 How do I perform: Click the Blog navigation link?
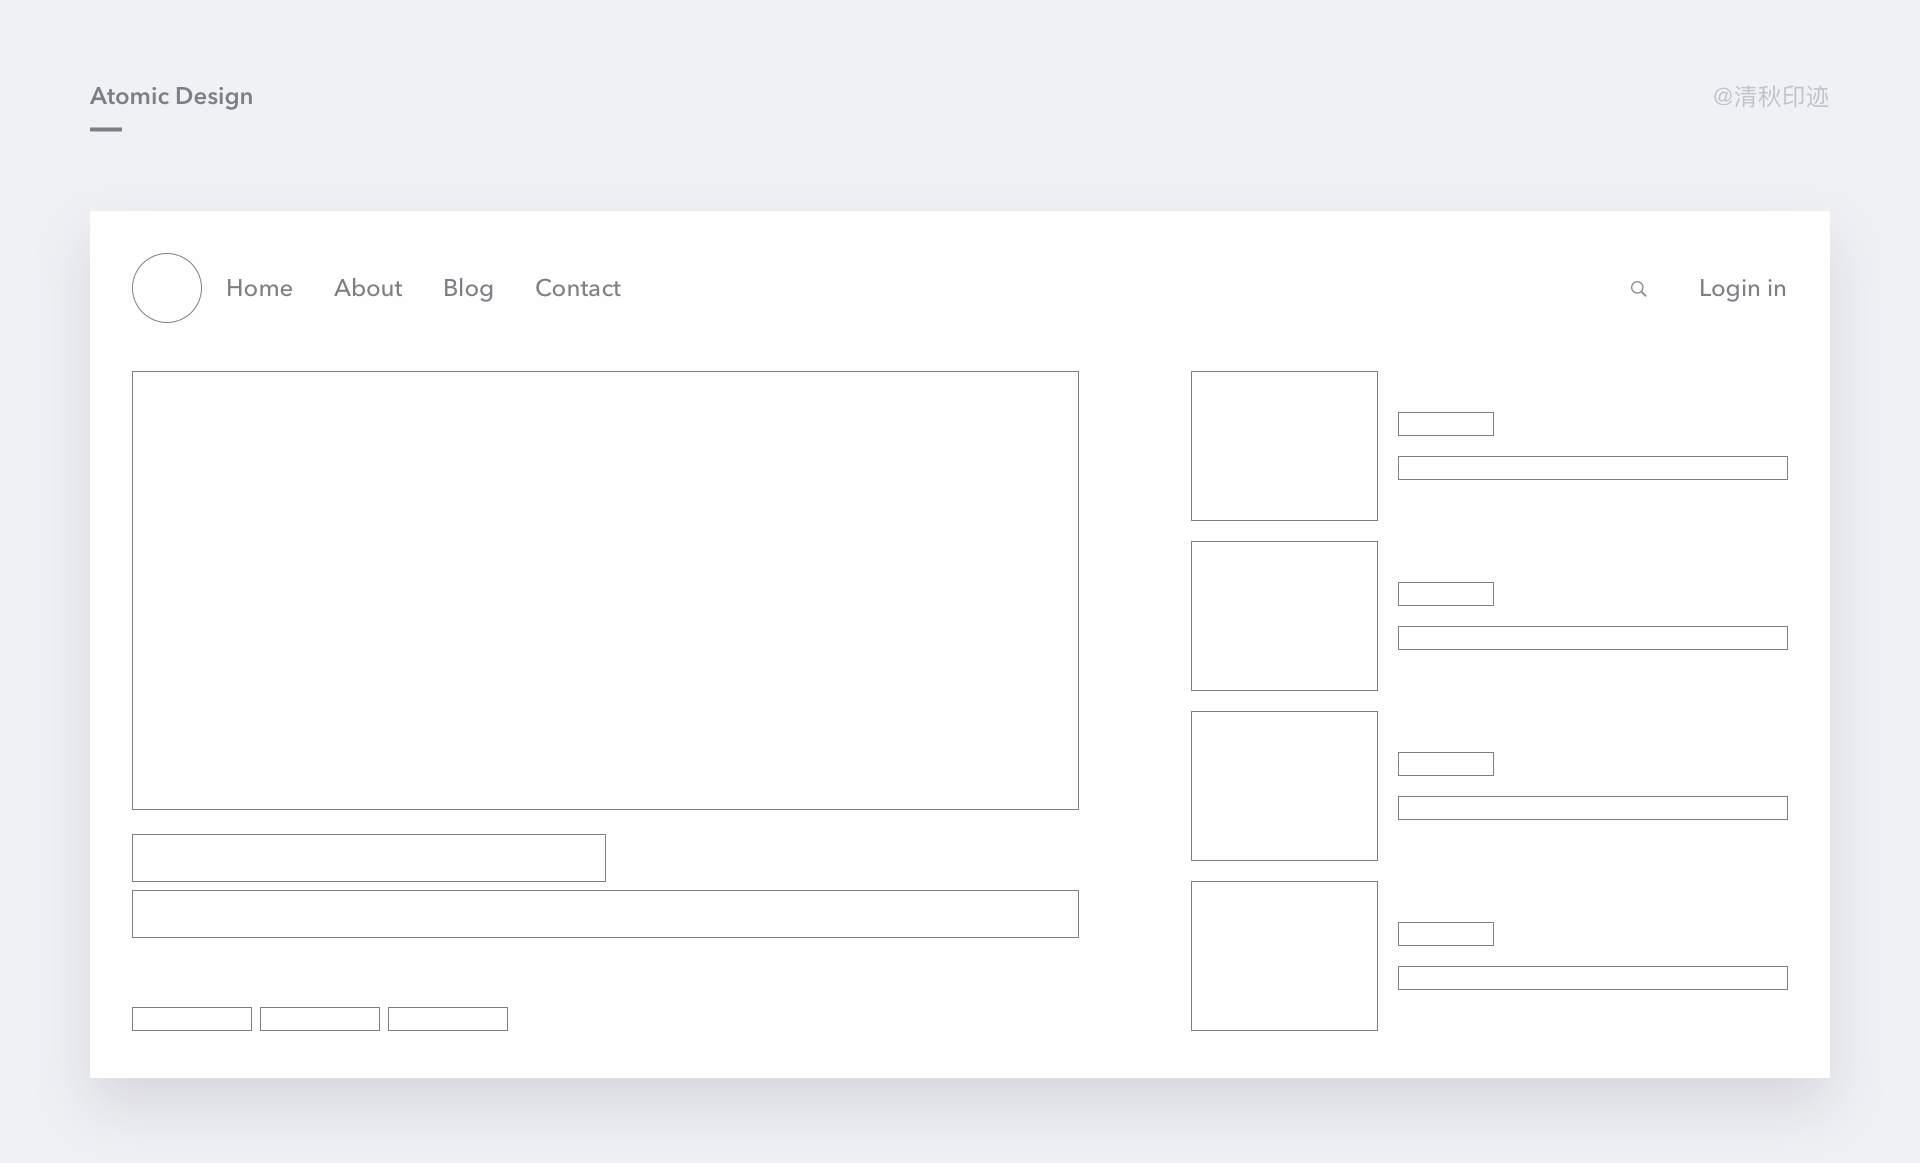(x=468, y=288)
